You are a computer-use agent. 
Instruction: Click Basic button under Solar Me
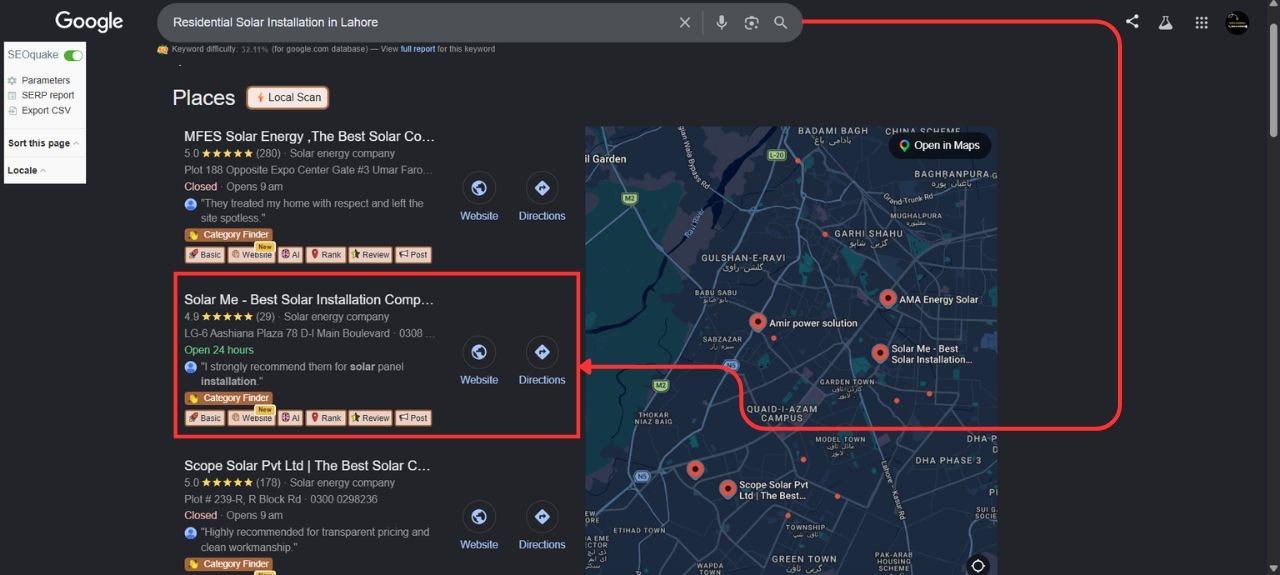pos(204,418)
